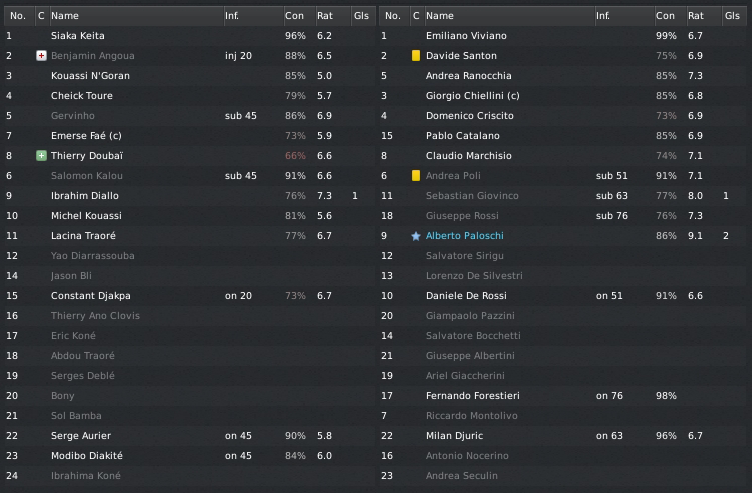The image size is (752, 493).
Task: Select substitute Daniele De Rossi
Action: coord(466,296)
